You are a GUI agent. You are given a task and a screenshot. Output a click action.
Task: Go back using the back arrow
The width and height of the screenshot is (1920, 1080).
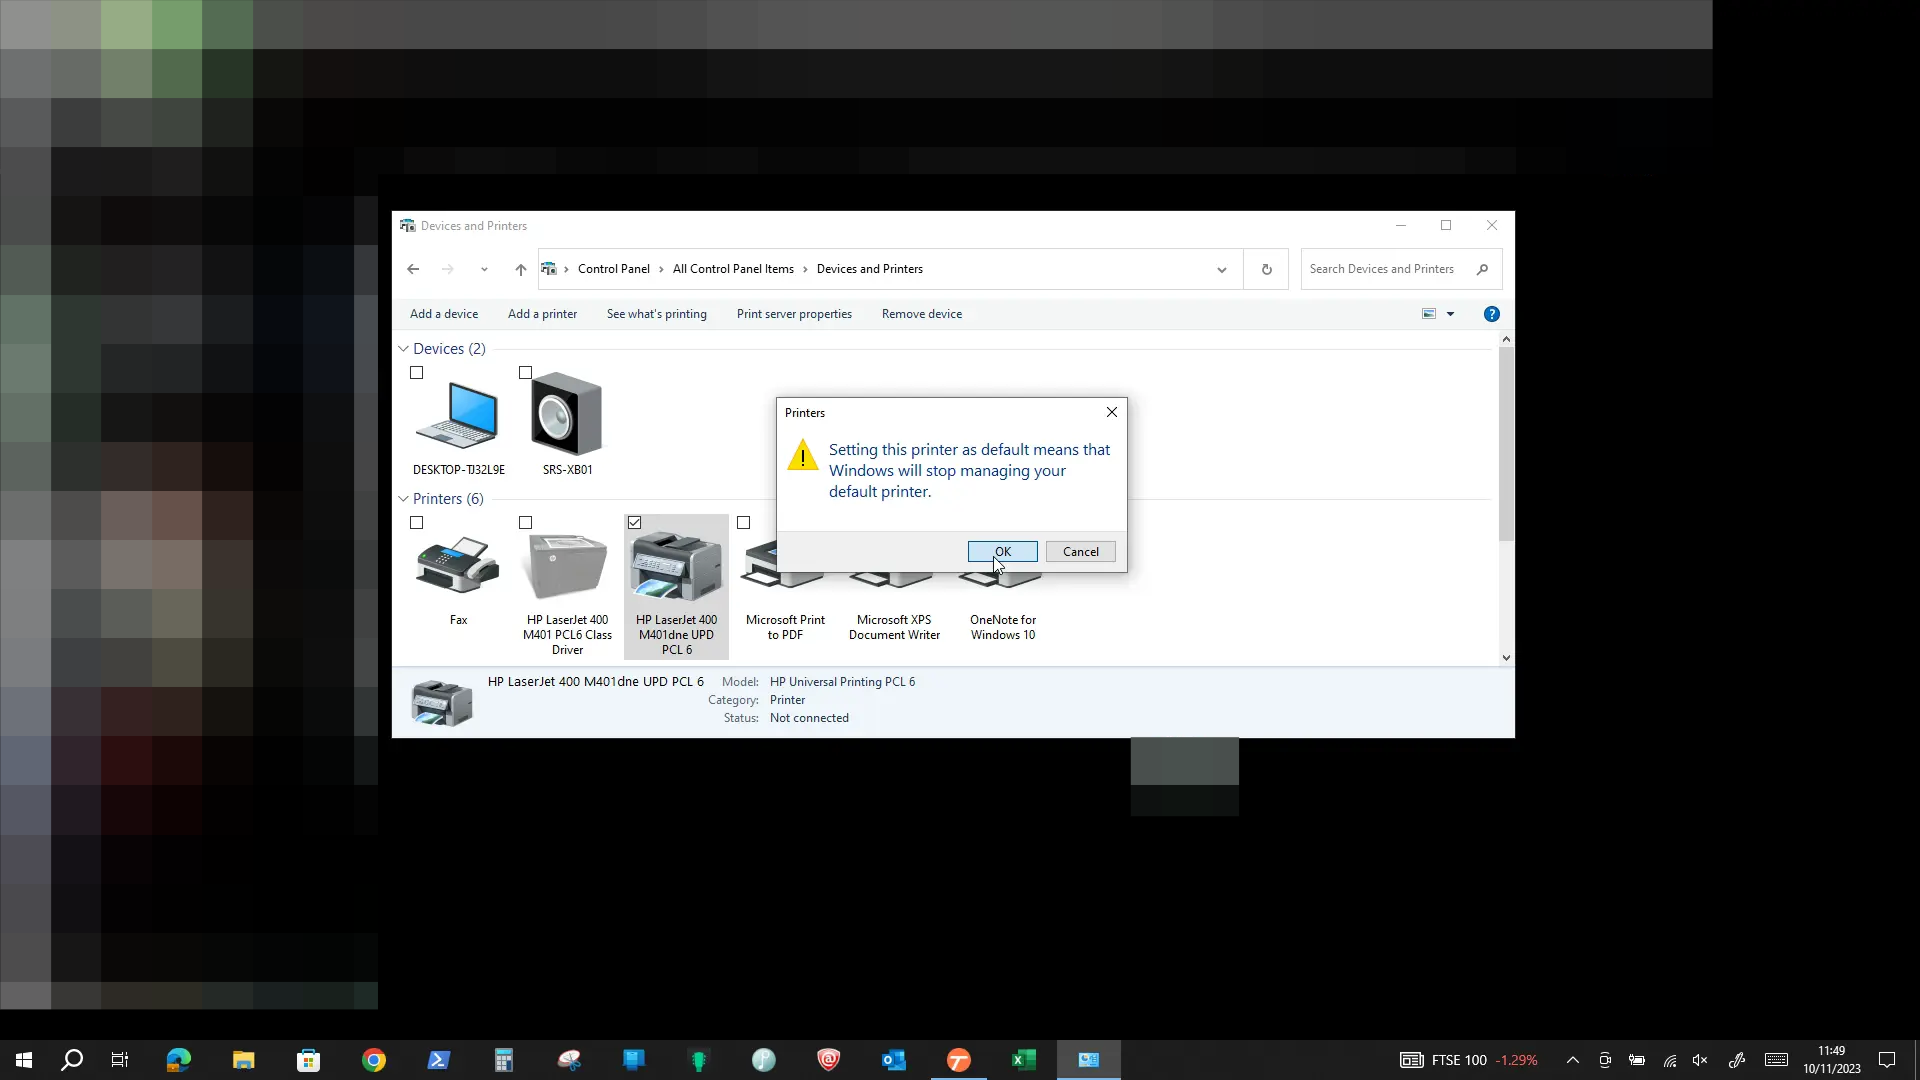413,269
